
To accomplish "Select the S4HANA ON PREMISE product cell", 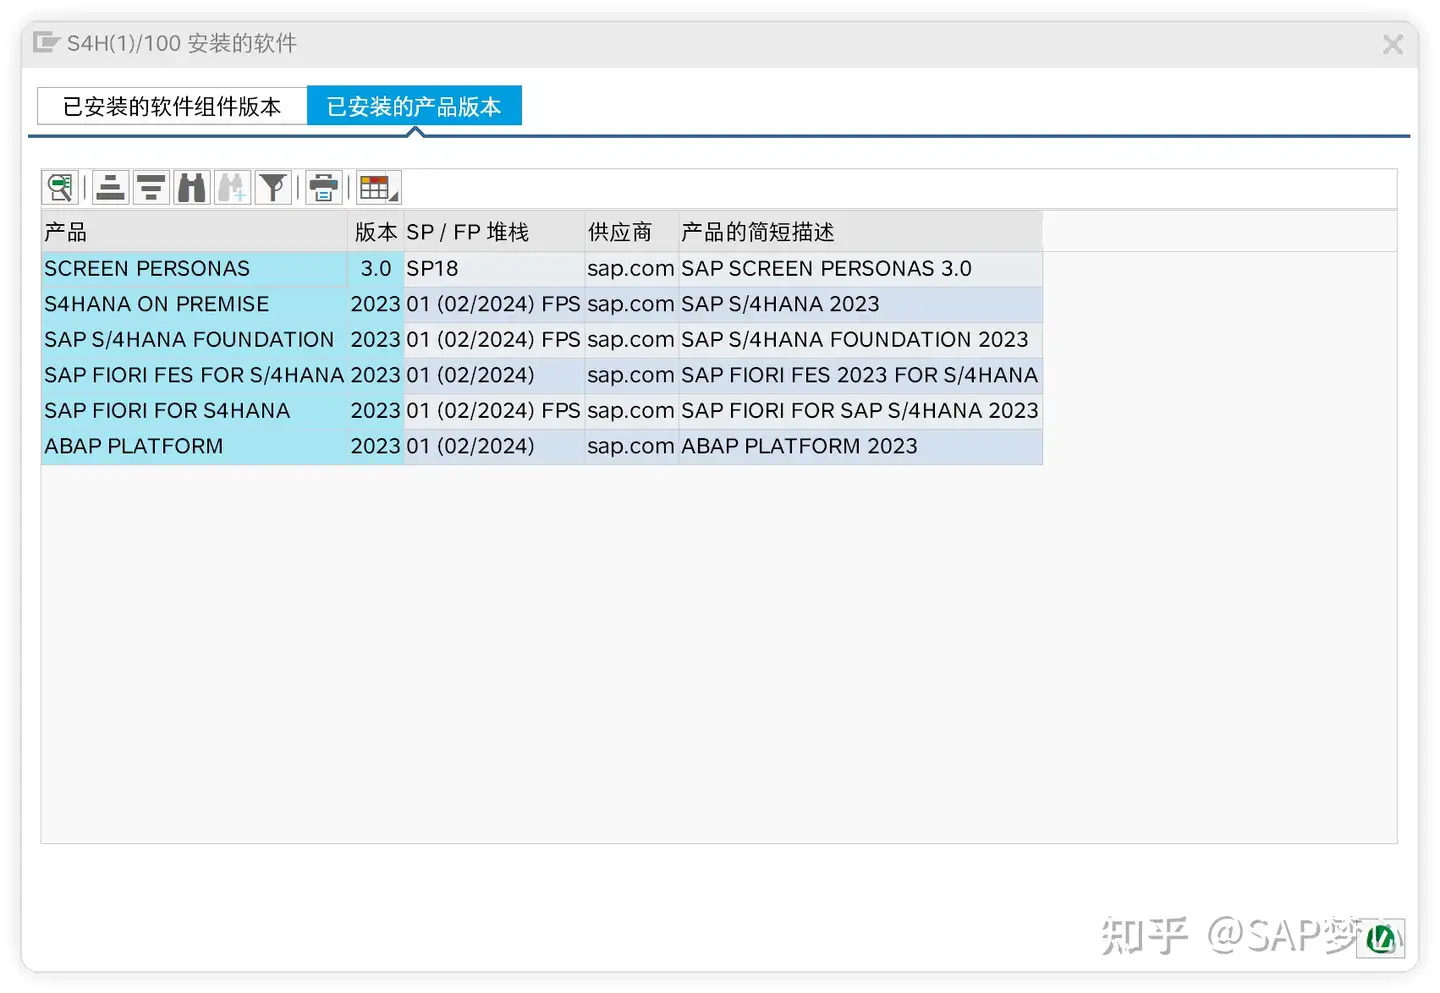I will 194,304.
